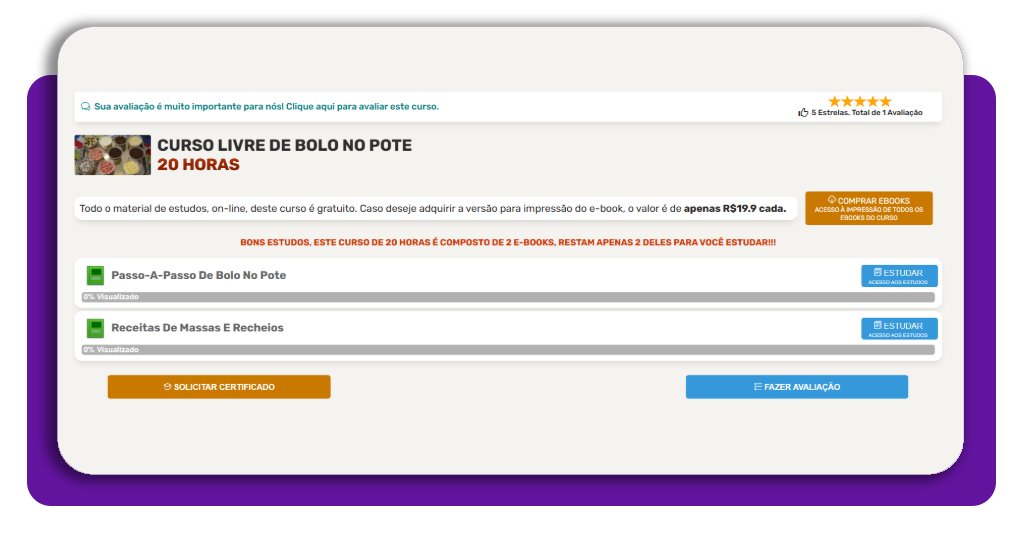
Task: Select the title Passo-A-Passo De Bolo No Pote
Action: coord(199,276)
